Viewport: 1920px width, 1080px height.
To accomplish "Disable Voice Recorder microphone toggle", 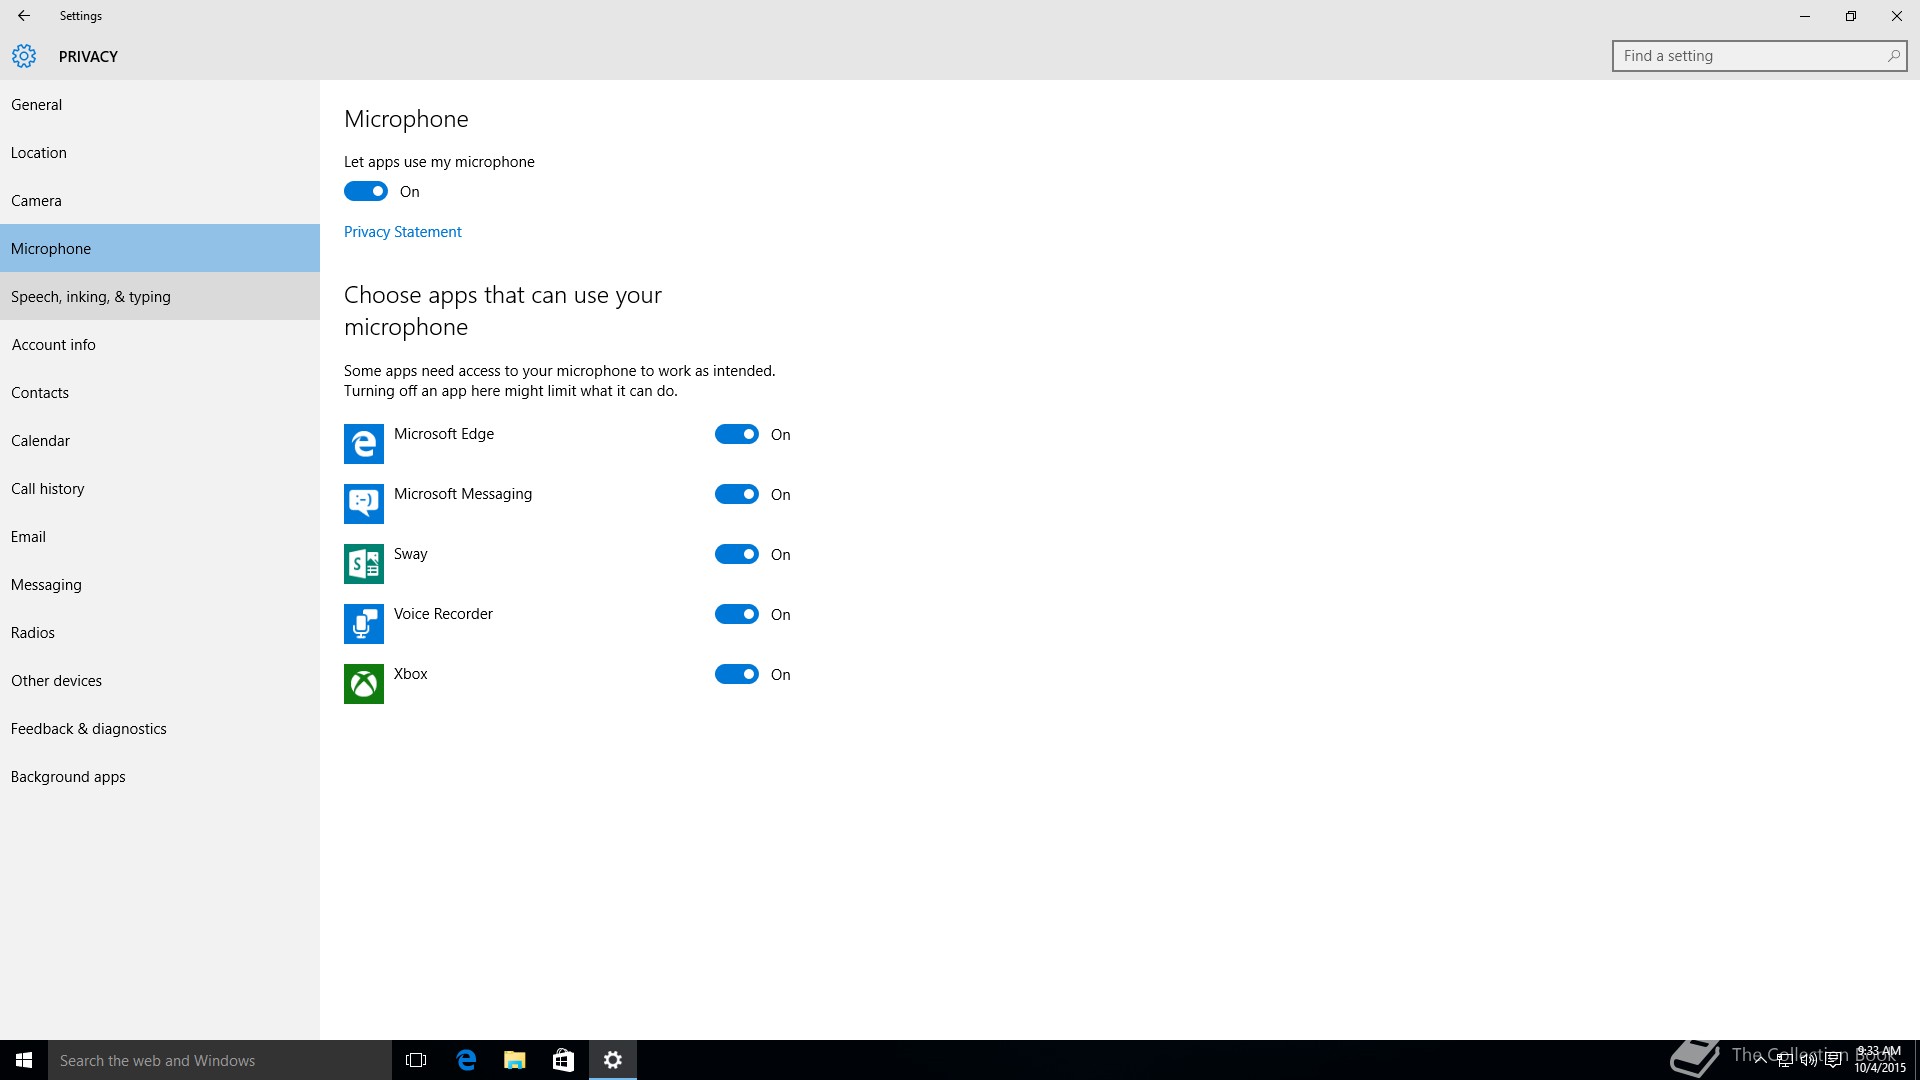I will click(x=737, y=614).
